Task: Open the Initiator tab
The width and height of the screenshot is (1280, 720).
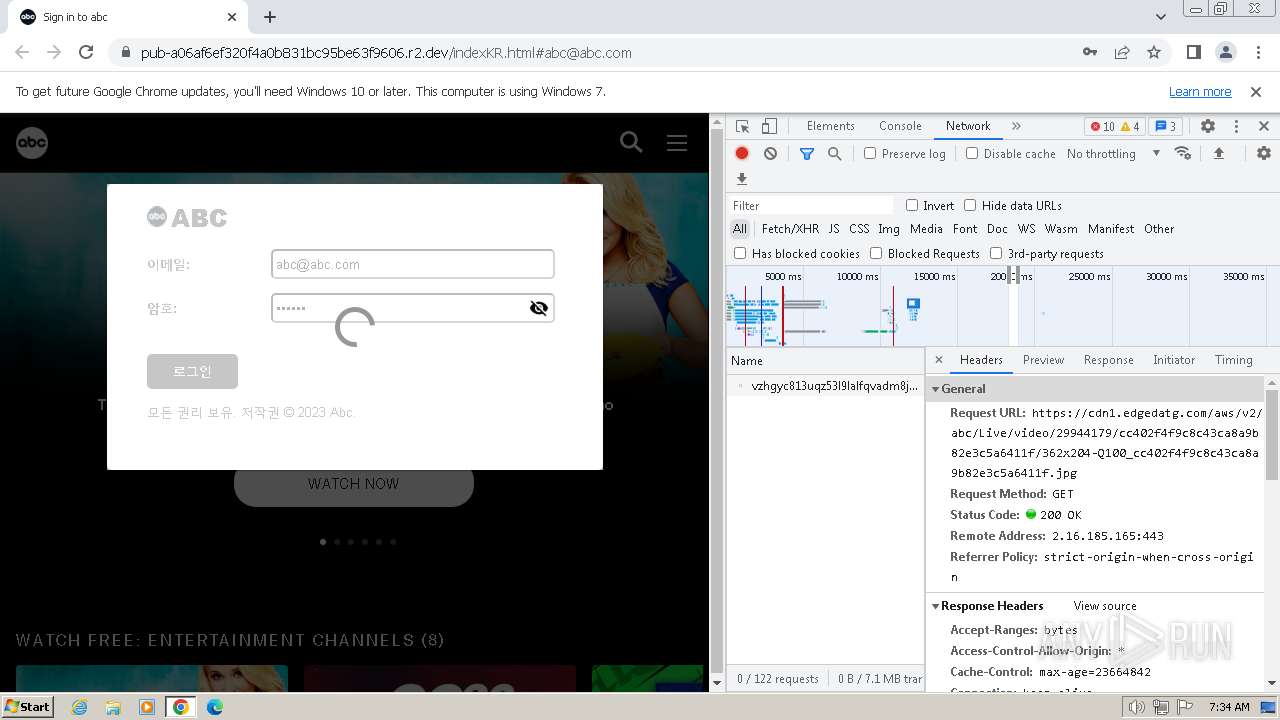Action: tap(1174, 360)
